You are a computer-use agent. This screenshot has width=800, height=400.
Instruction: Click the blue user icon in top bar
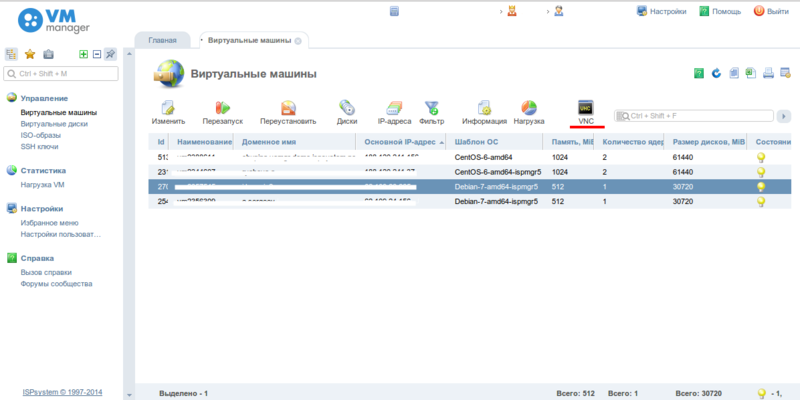pyautogui.click(x=559, y=11)
